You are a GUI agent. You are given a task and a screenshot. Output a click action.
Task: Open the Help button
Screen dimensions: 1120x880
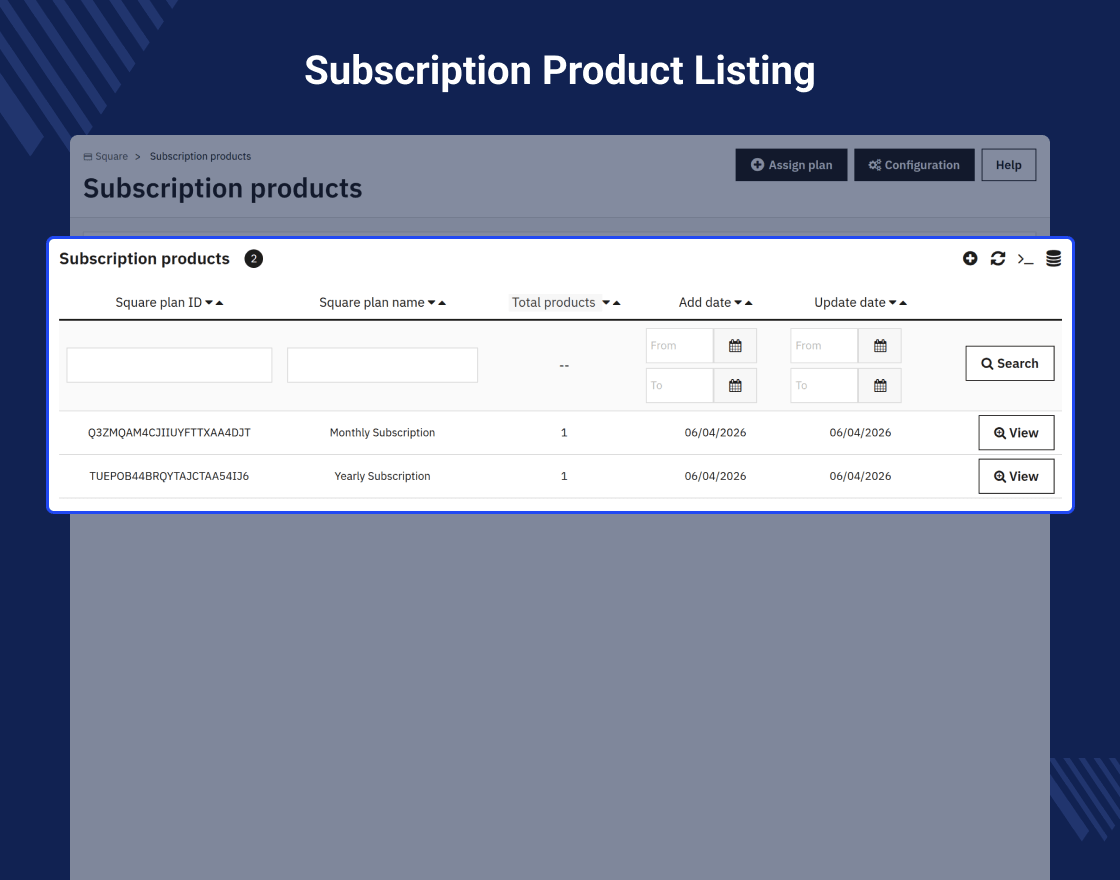(x=1009, y=165)
